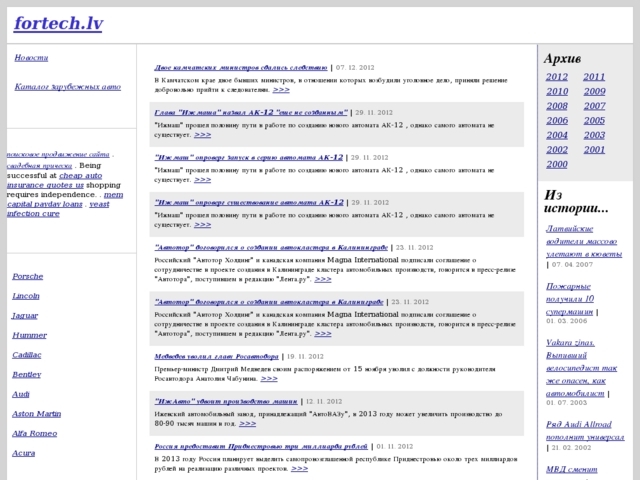This screenshot has width=640, height=480.
Task: Open the fortech.lv site title link
Action: (57, 21)
